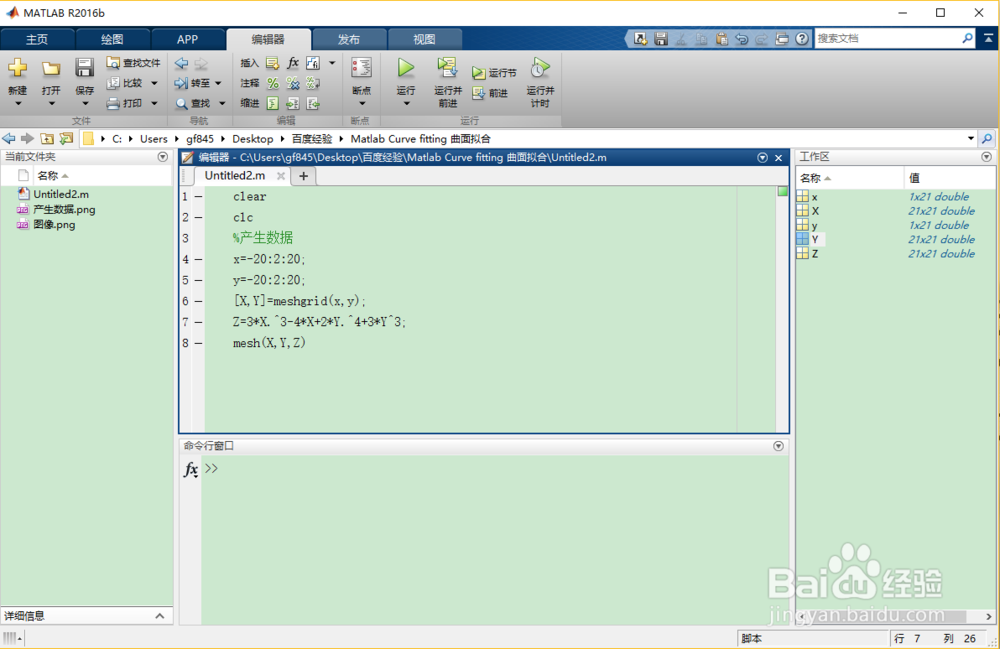1000x649 pixels.
Task: Click the green percent comment icon
Action: (x=272, y=83)
